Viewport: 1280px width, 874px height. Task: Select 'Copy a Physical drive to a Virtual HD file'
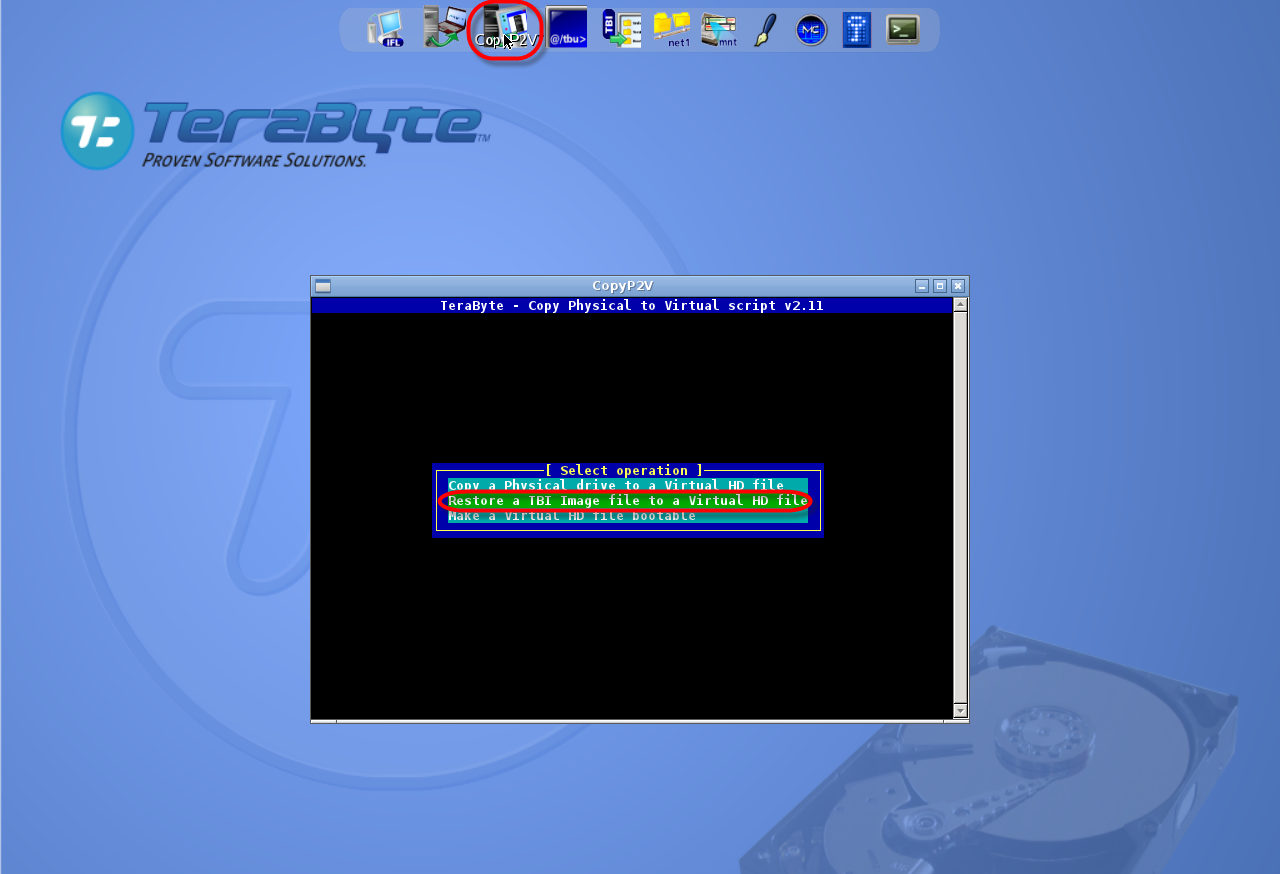(627, 485)
